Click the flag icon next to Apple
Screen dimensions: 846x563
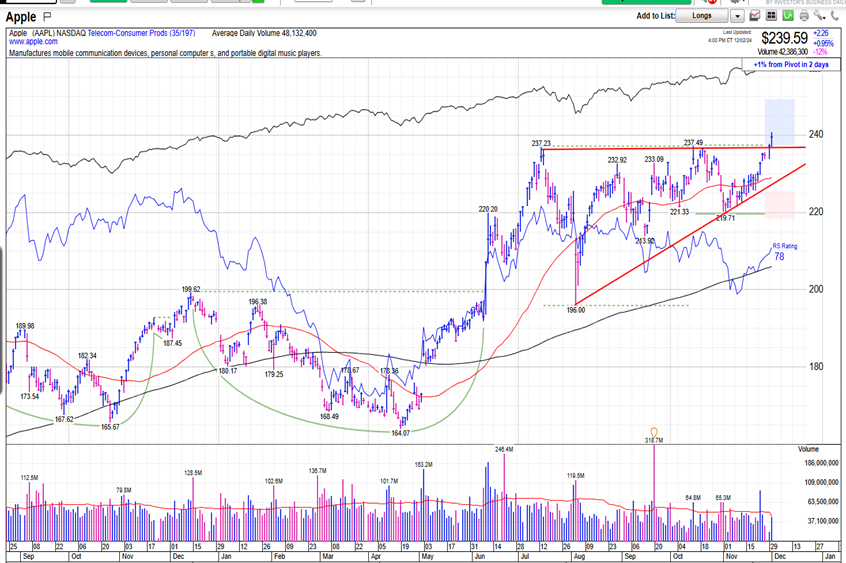point(48,17)
